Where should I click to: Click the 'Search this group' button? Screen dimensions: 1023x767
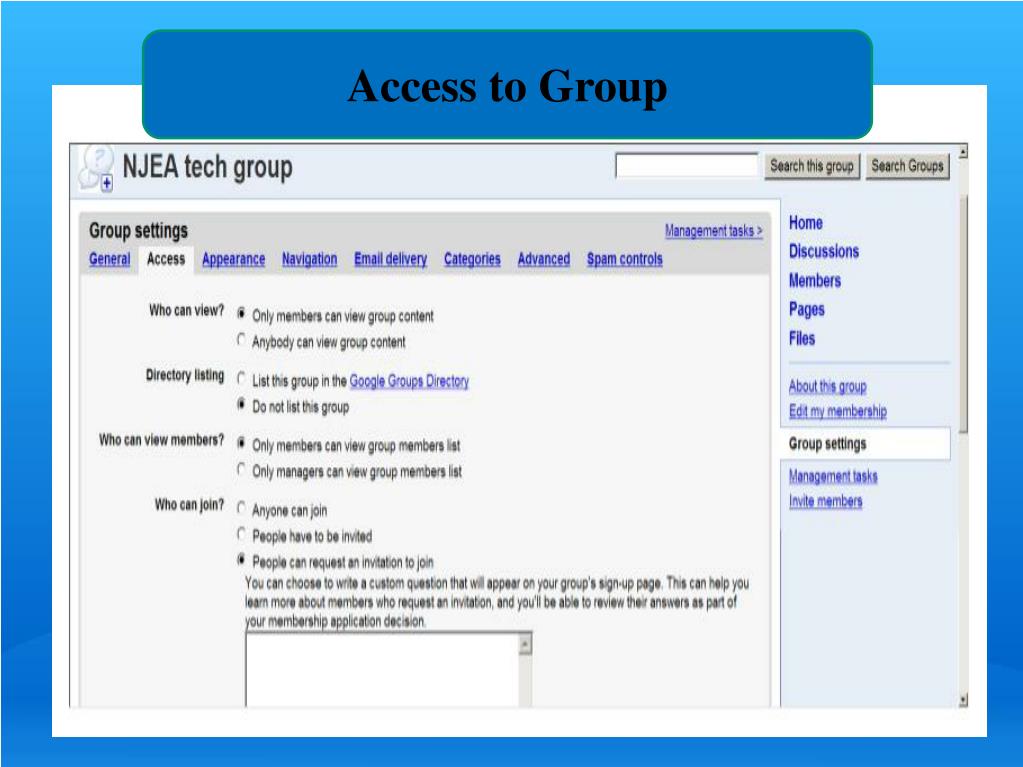point(812,166)
